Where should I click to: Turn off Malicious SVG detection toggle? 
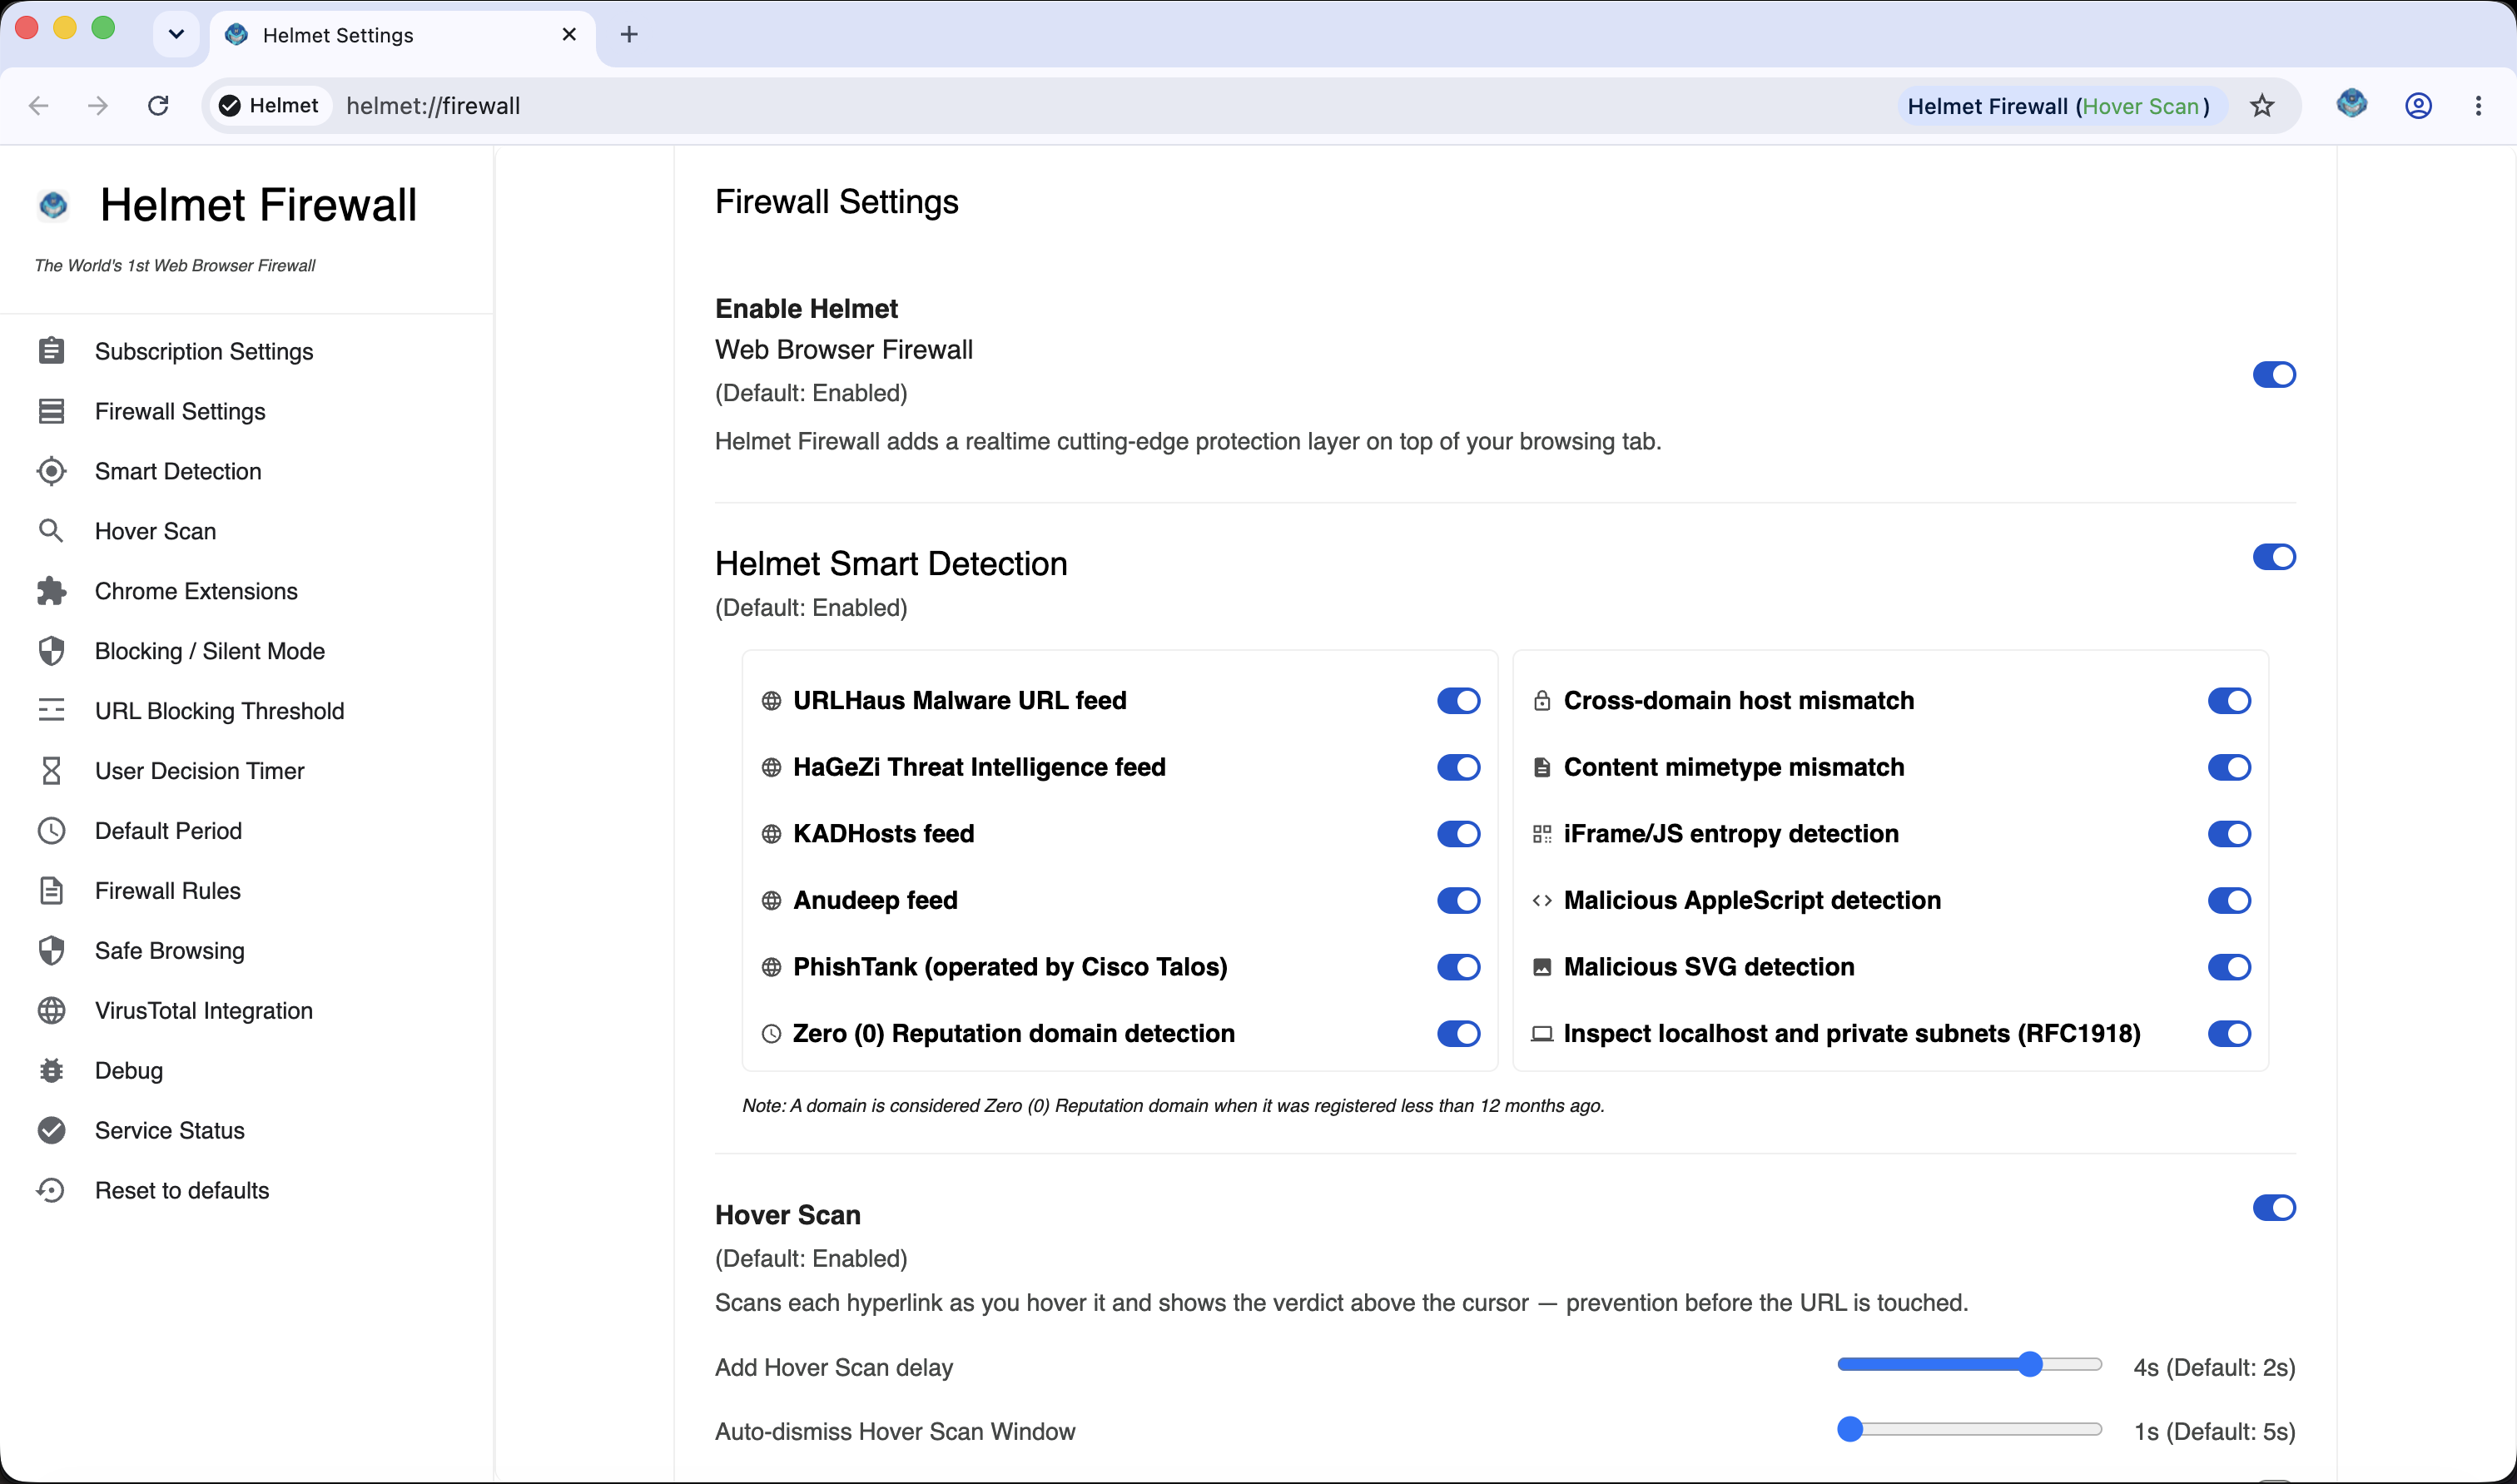pyautogui.click(x=2229, y=967)
